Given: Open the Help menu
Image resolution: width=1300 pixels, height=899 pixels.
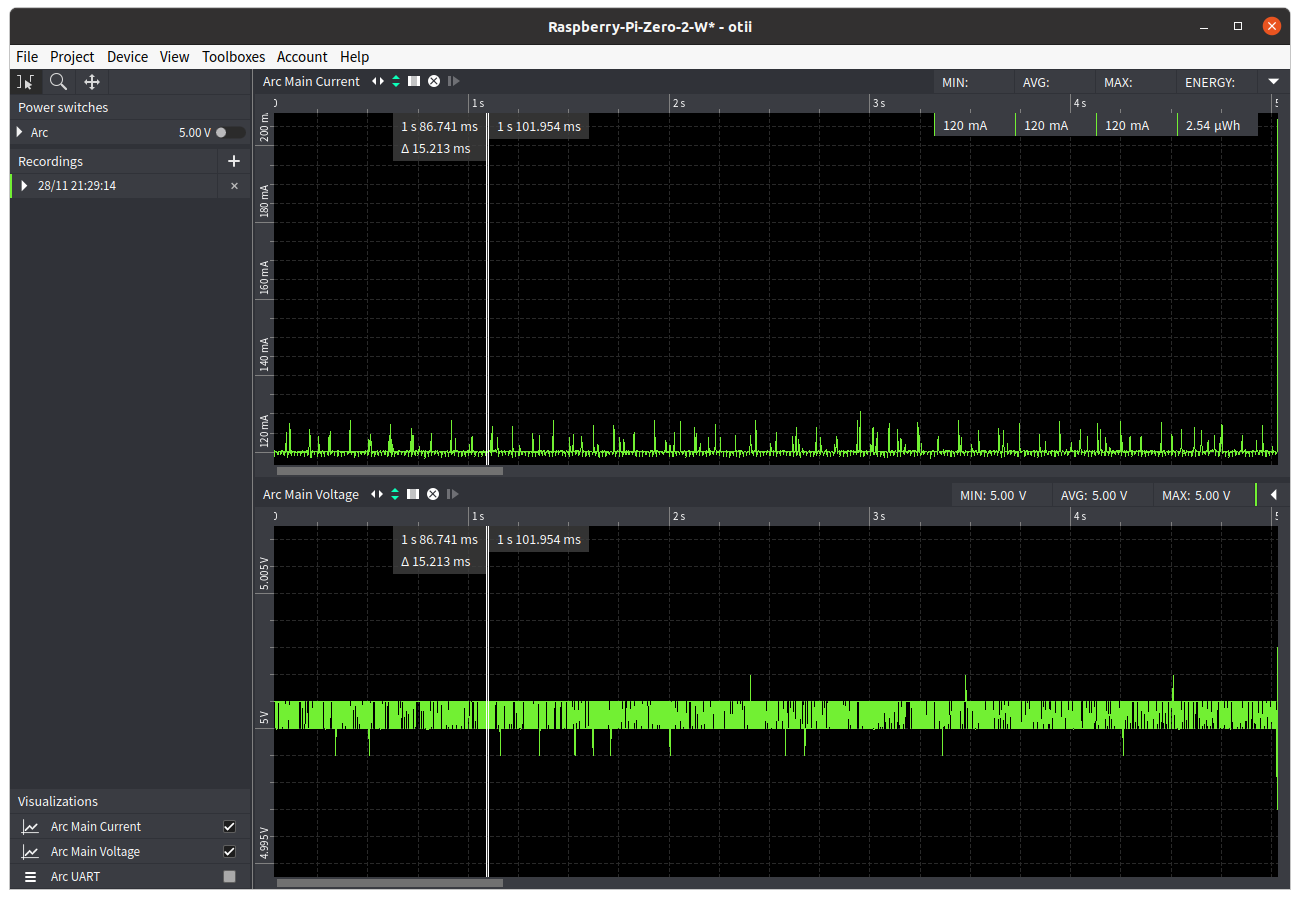Looking at the screenshot, I should (354, 57).
